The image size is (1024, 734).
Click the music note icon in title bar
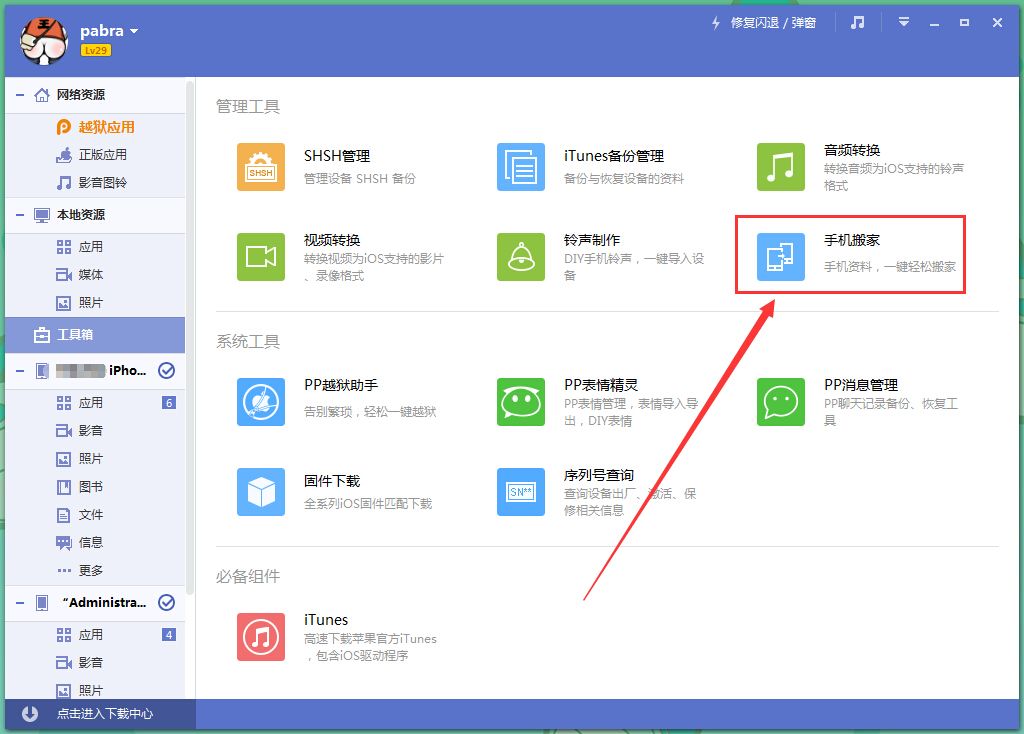click(x=857, y=23)
